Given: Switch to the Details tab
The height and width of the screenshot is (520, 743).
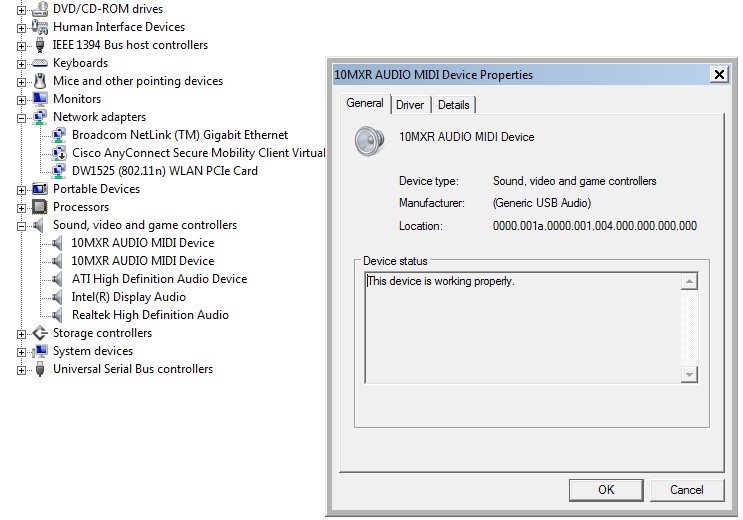Looking at the screenshot, I should tap(453, 105).
